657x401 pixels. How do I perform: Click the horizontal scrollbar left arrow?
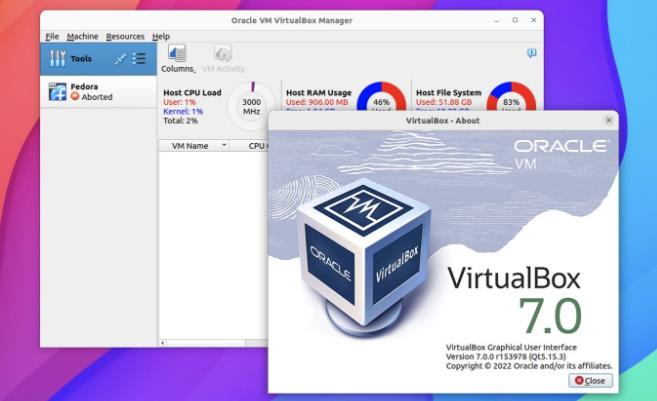click(163, 343)
